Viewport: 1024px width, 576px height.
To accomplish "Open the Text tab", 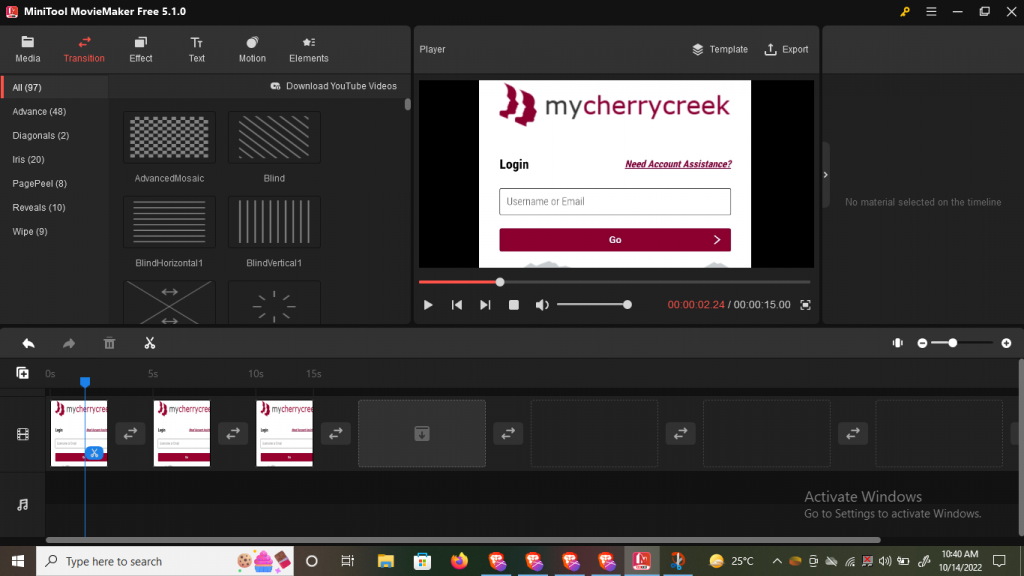I will coord(197,50).
